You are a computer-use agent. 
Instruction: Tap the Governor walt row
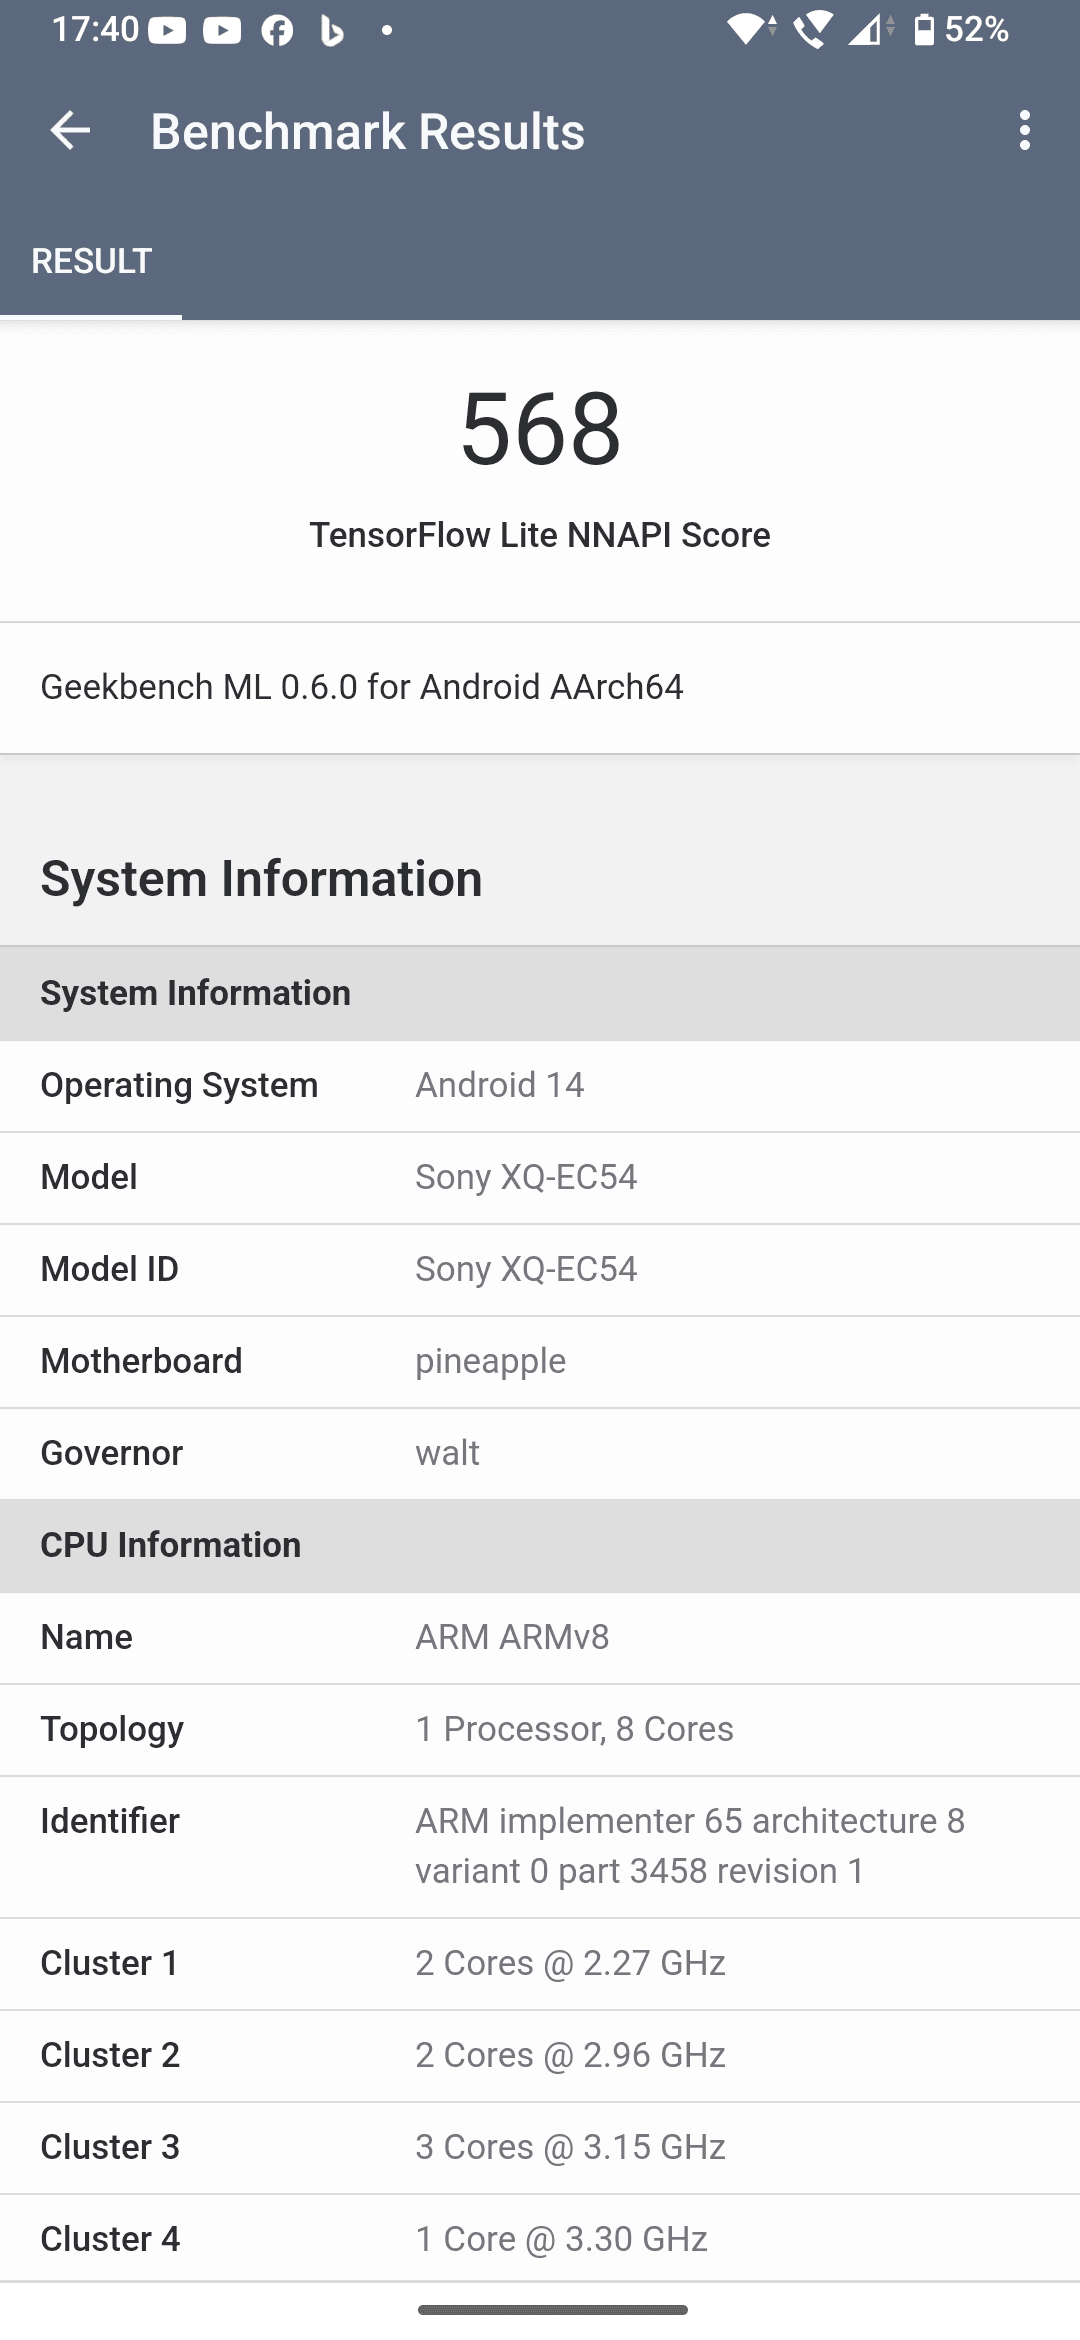tap(540, 1453)
